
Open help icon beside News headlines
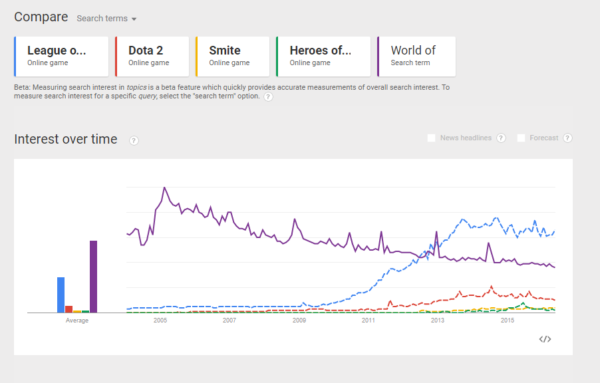(x=501, y=138)
